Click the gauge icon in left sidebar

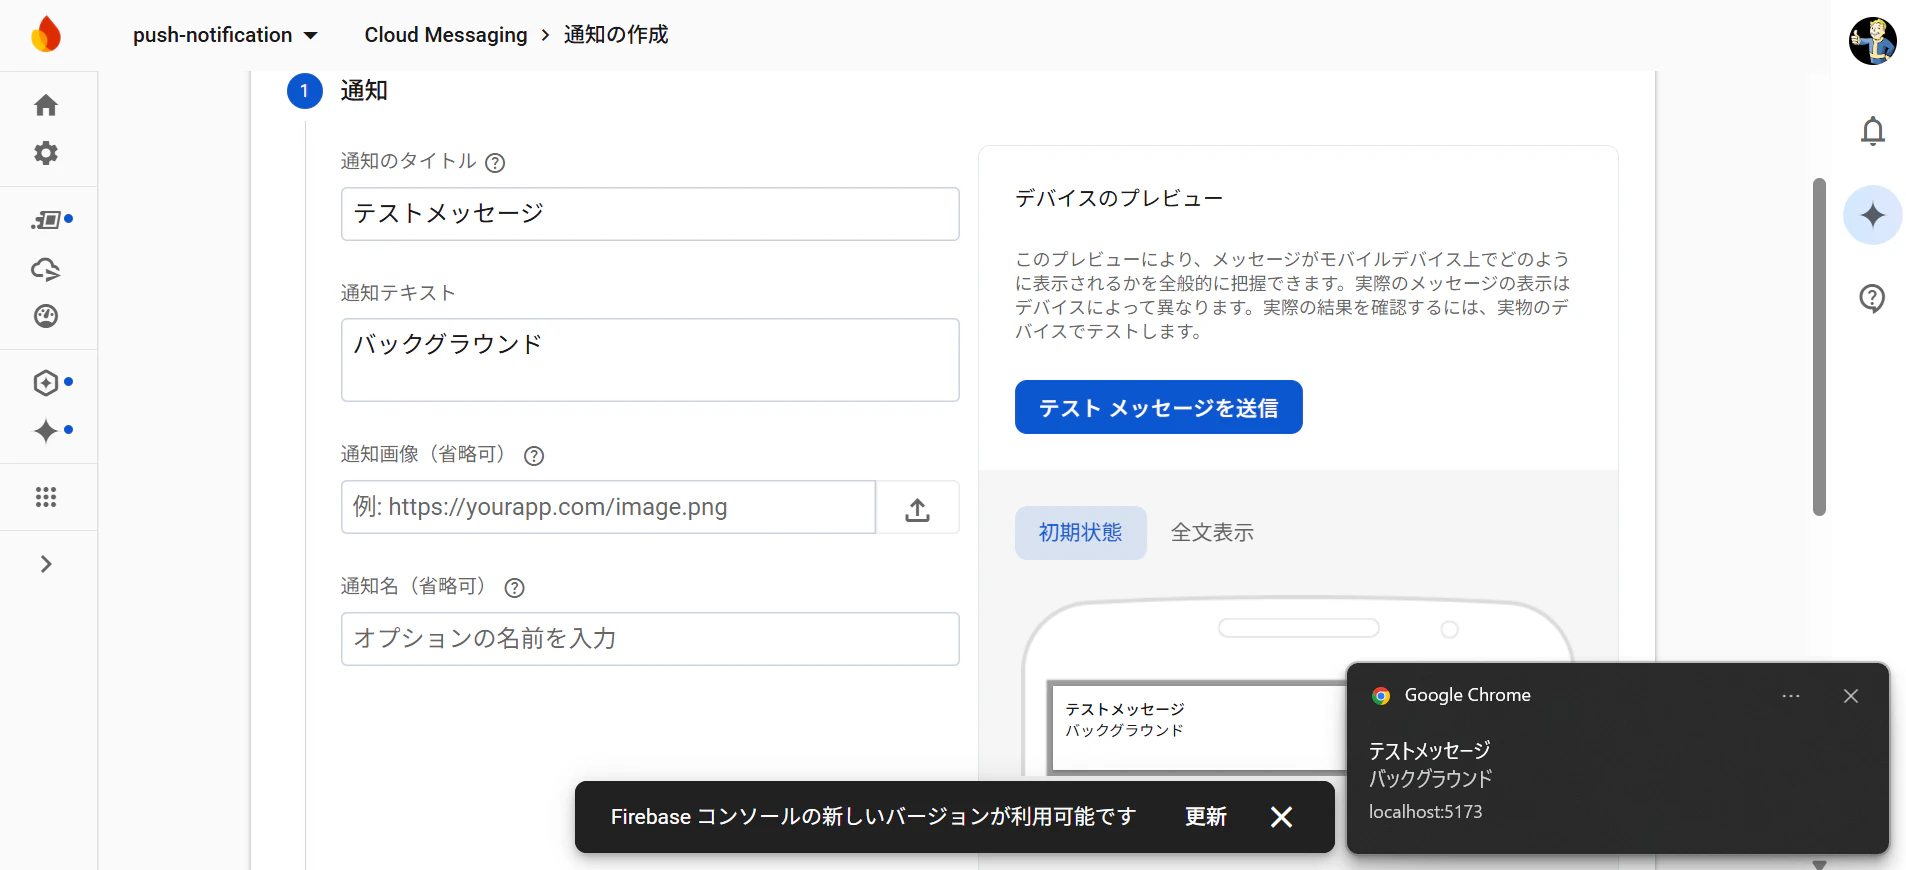46,316
